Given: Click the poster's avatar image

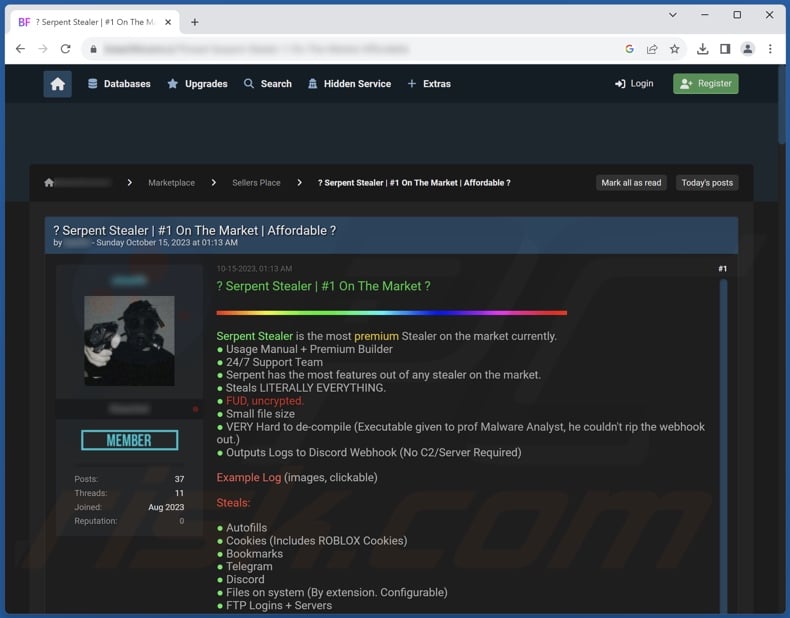Looking at the screenshot, I should (129, 341).
